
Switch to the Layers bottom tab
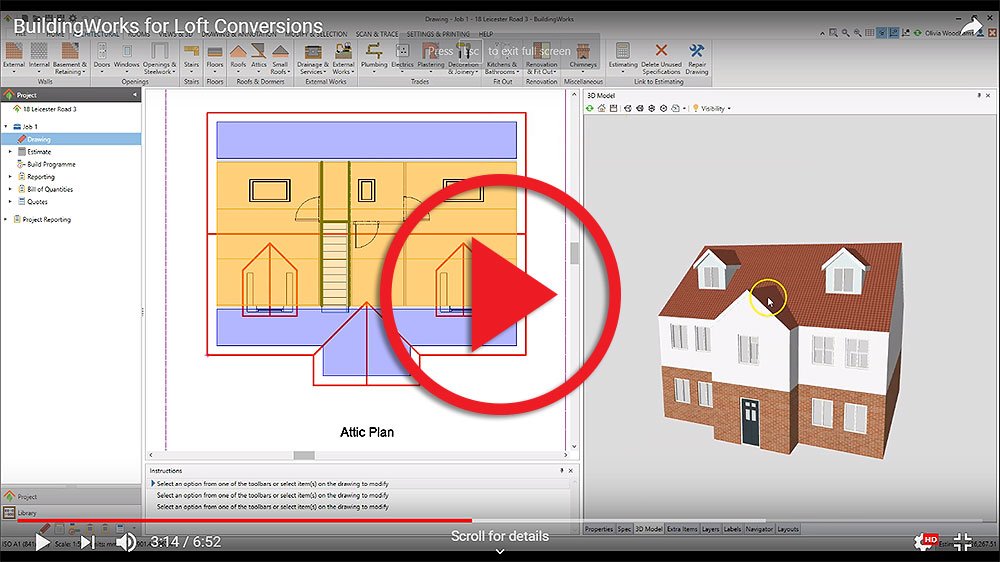[x=710, y=529]
